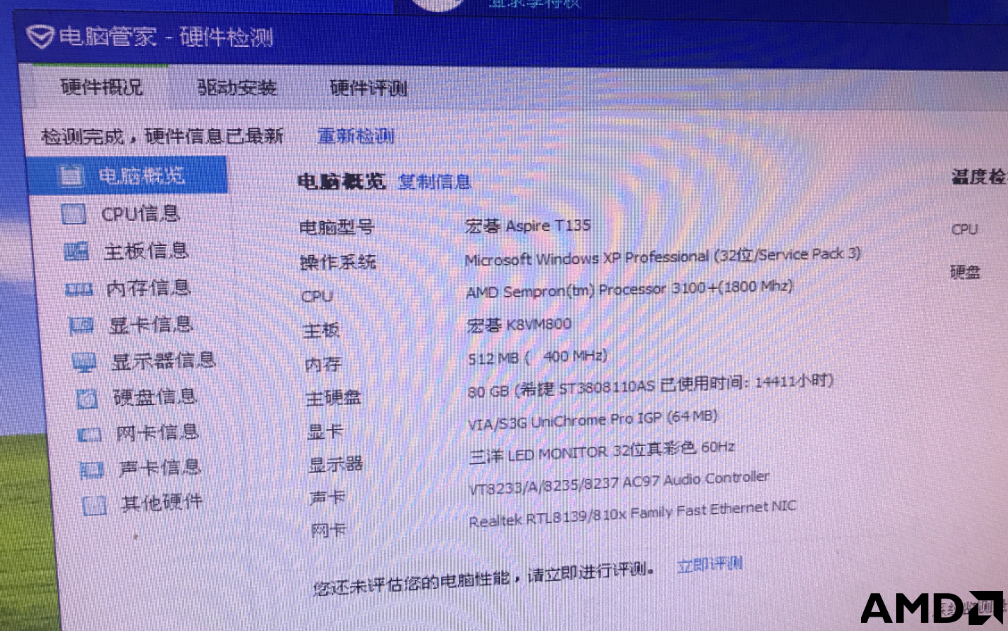Click the Realtek RTL8139/810x Ethernet NIC text

(633, 514)
